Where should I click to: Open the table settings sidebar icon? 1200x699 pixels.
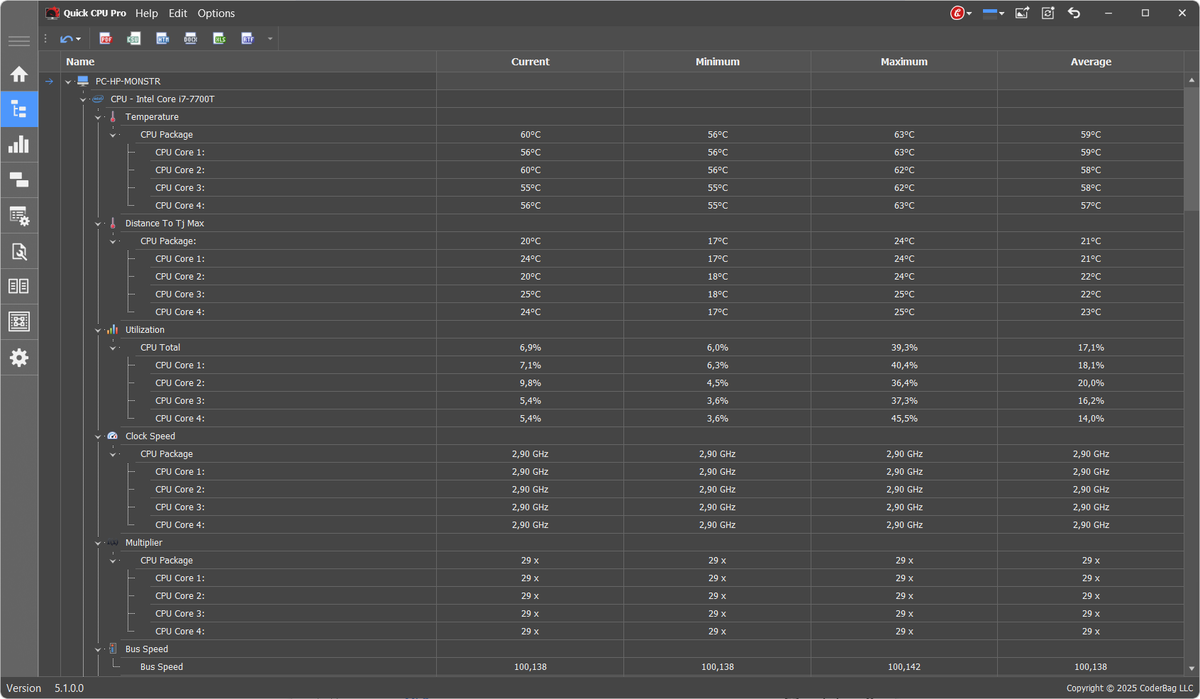19,215
